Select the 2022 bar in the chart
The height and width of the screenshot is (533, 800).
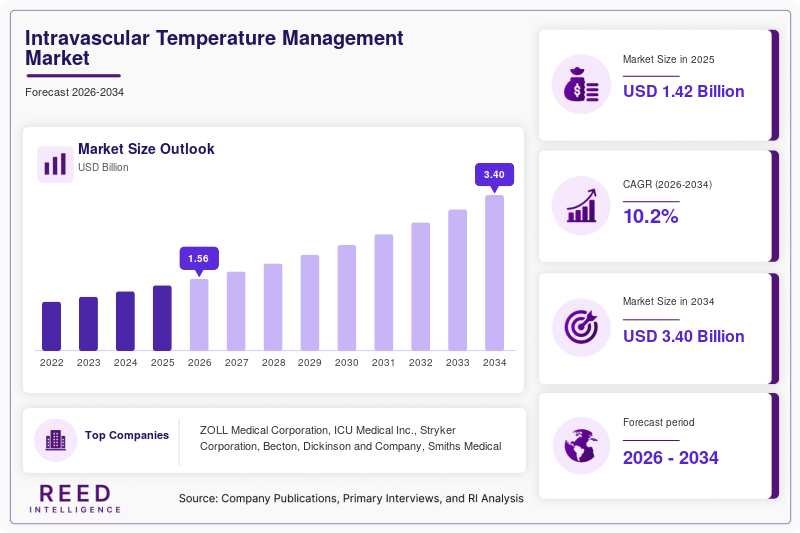52,326
